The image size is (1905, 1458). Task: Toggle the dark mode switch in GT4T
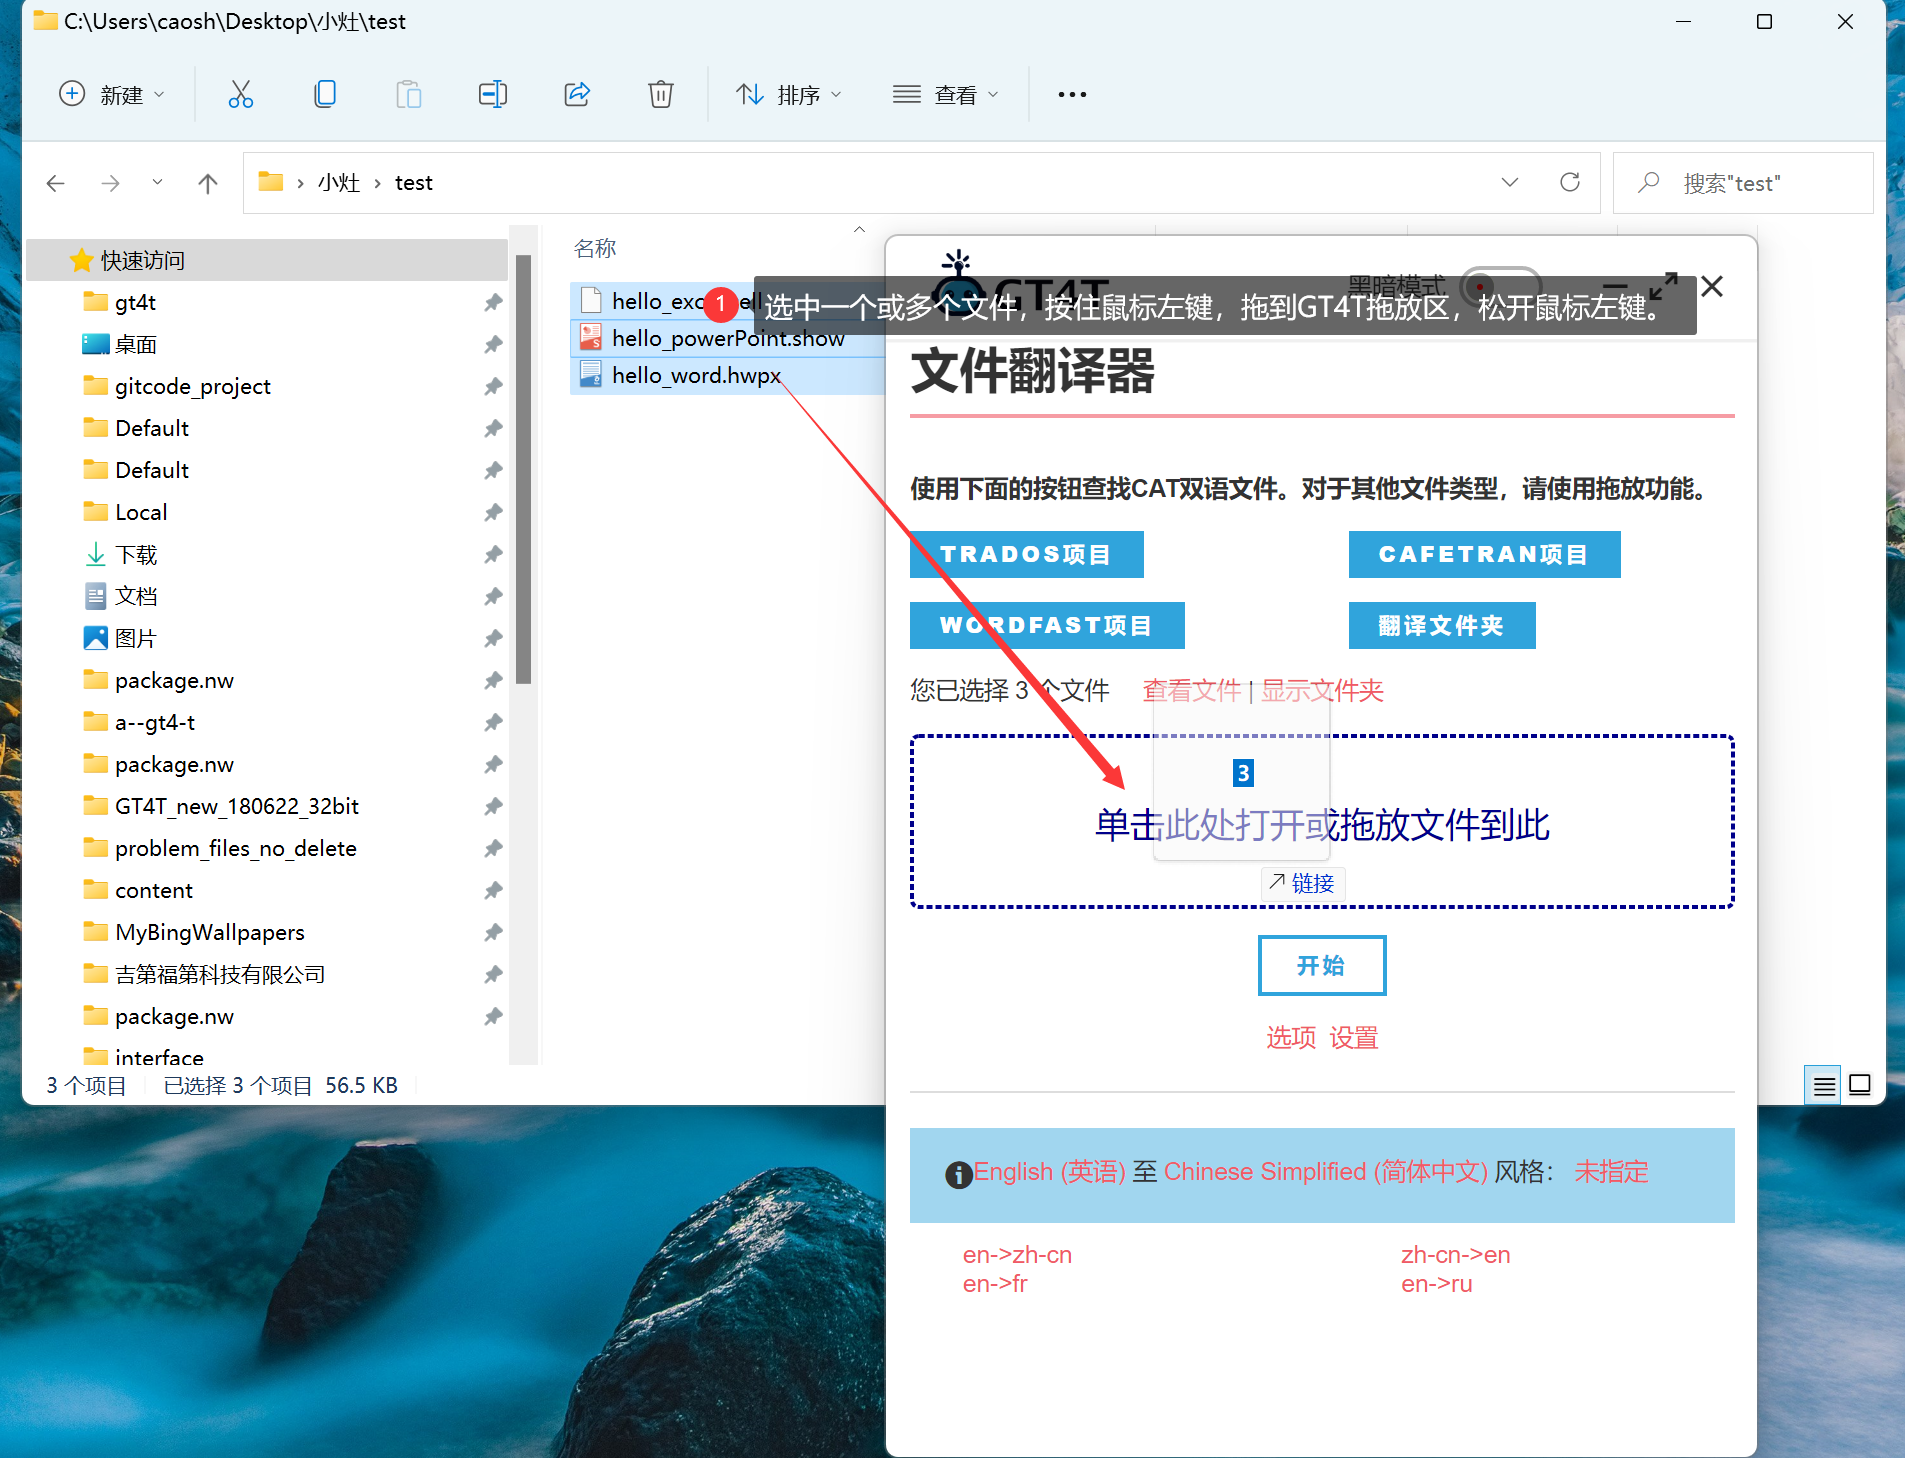1499,287
